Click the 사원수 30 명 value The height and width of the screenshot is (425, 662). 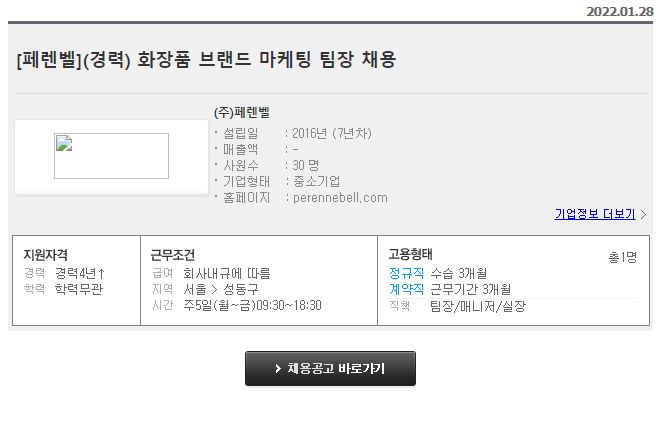click(x=305, y=165)
